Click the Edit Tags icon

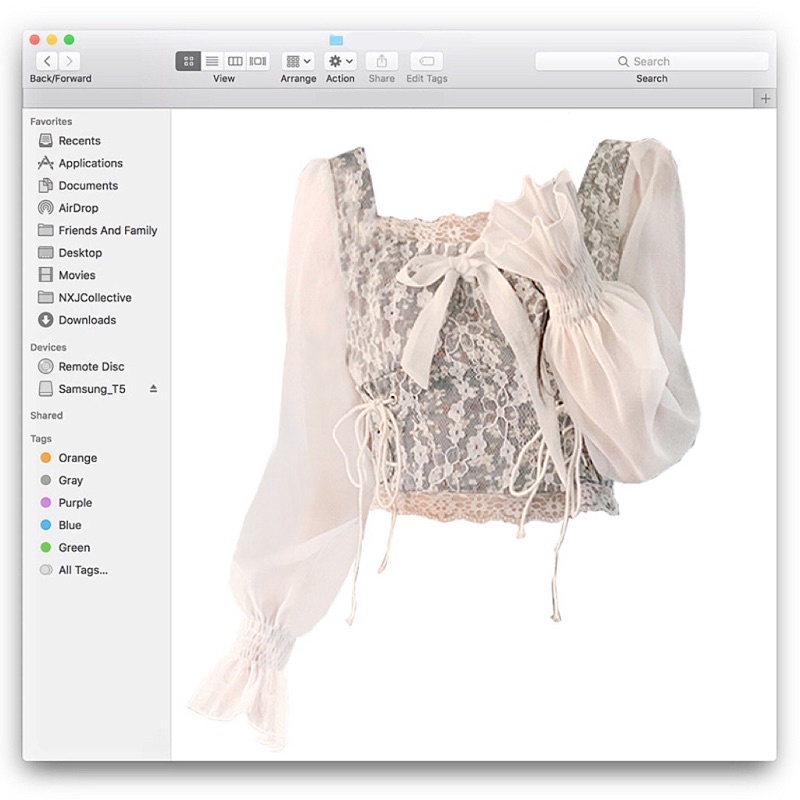[427, 61]
